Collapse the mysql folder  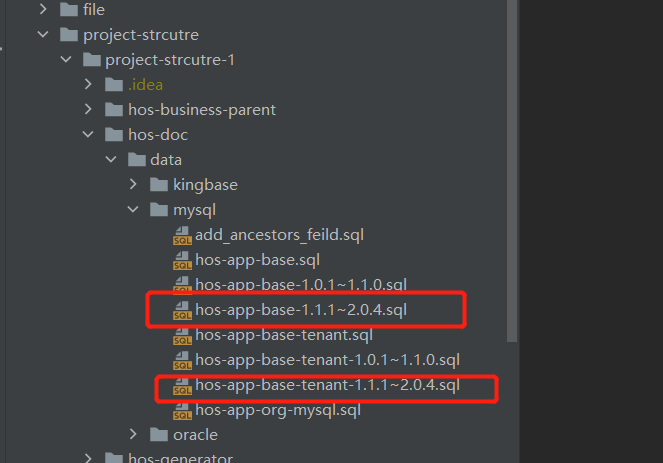(134, 210)
